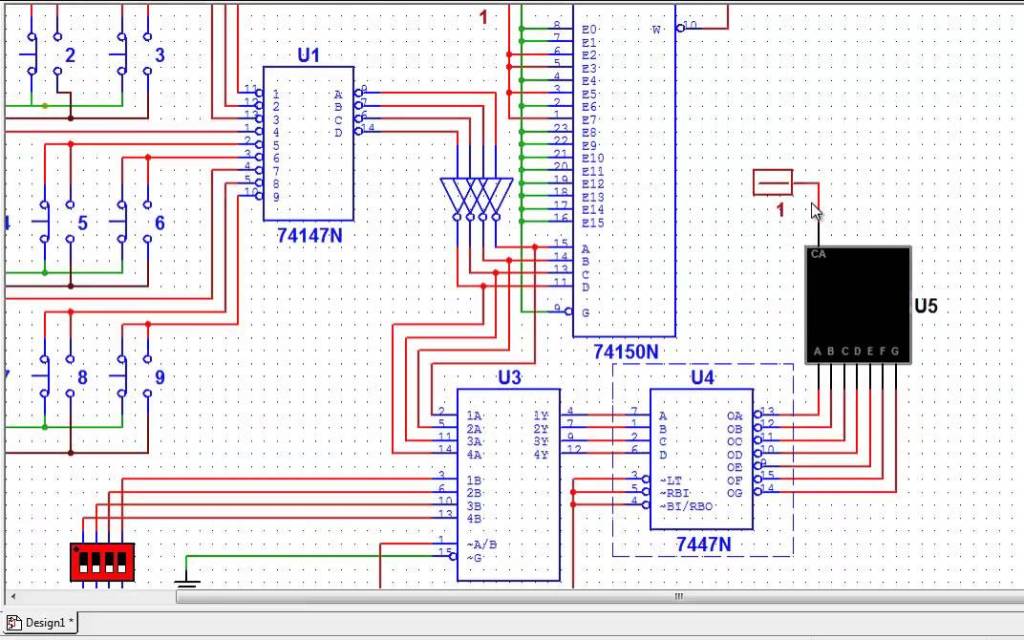Screen dimensions: 1024x640
Task: Select the 74150N multiplexer component
Action: coord(624,170)
